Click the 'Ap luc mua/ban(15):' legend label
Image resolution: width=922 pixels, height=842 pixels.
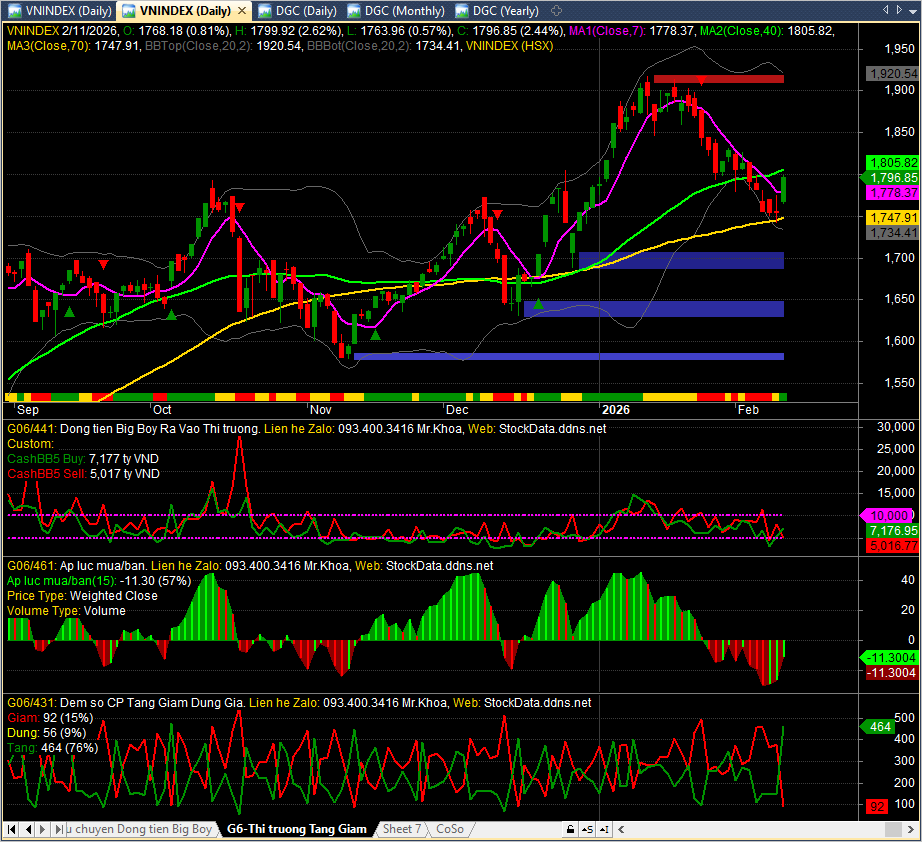click(x=62, y=581)
